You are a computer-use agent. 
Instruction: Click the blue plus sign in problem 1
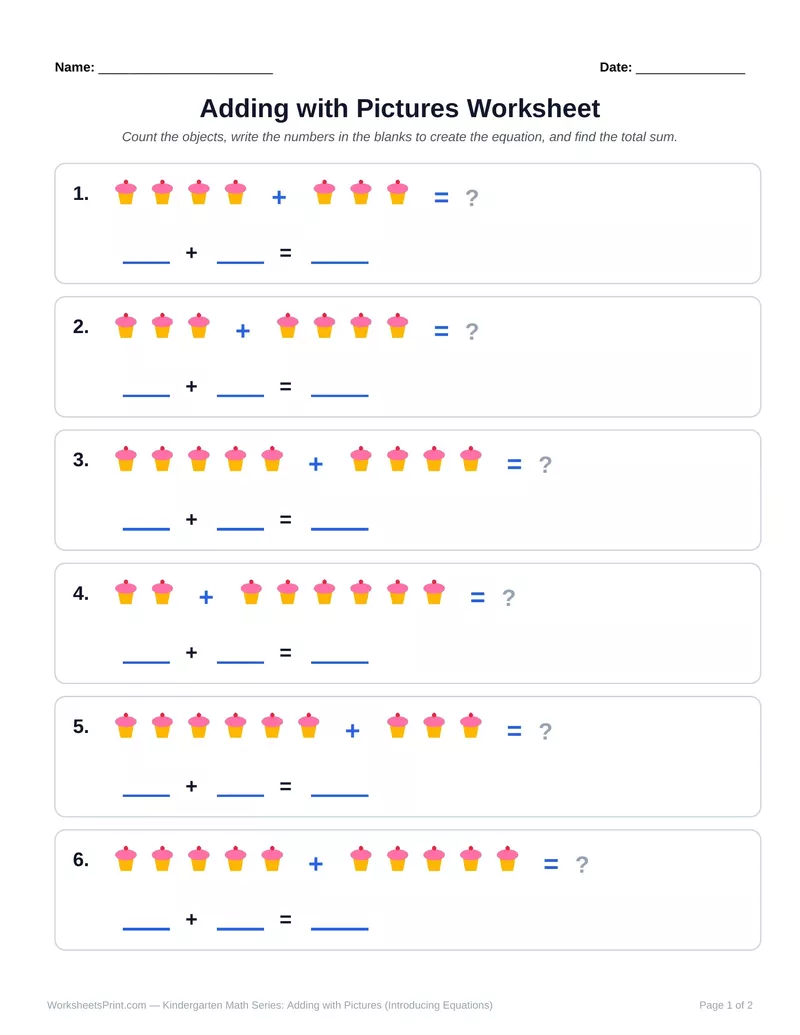[279, 197]
